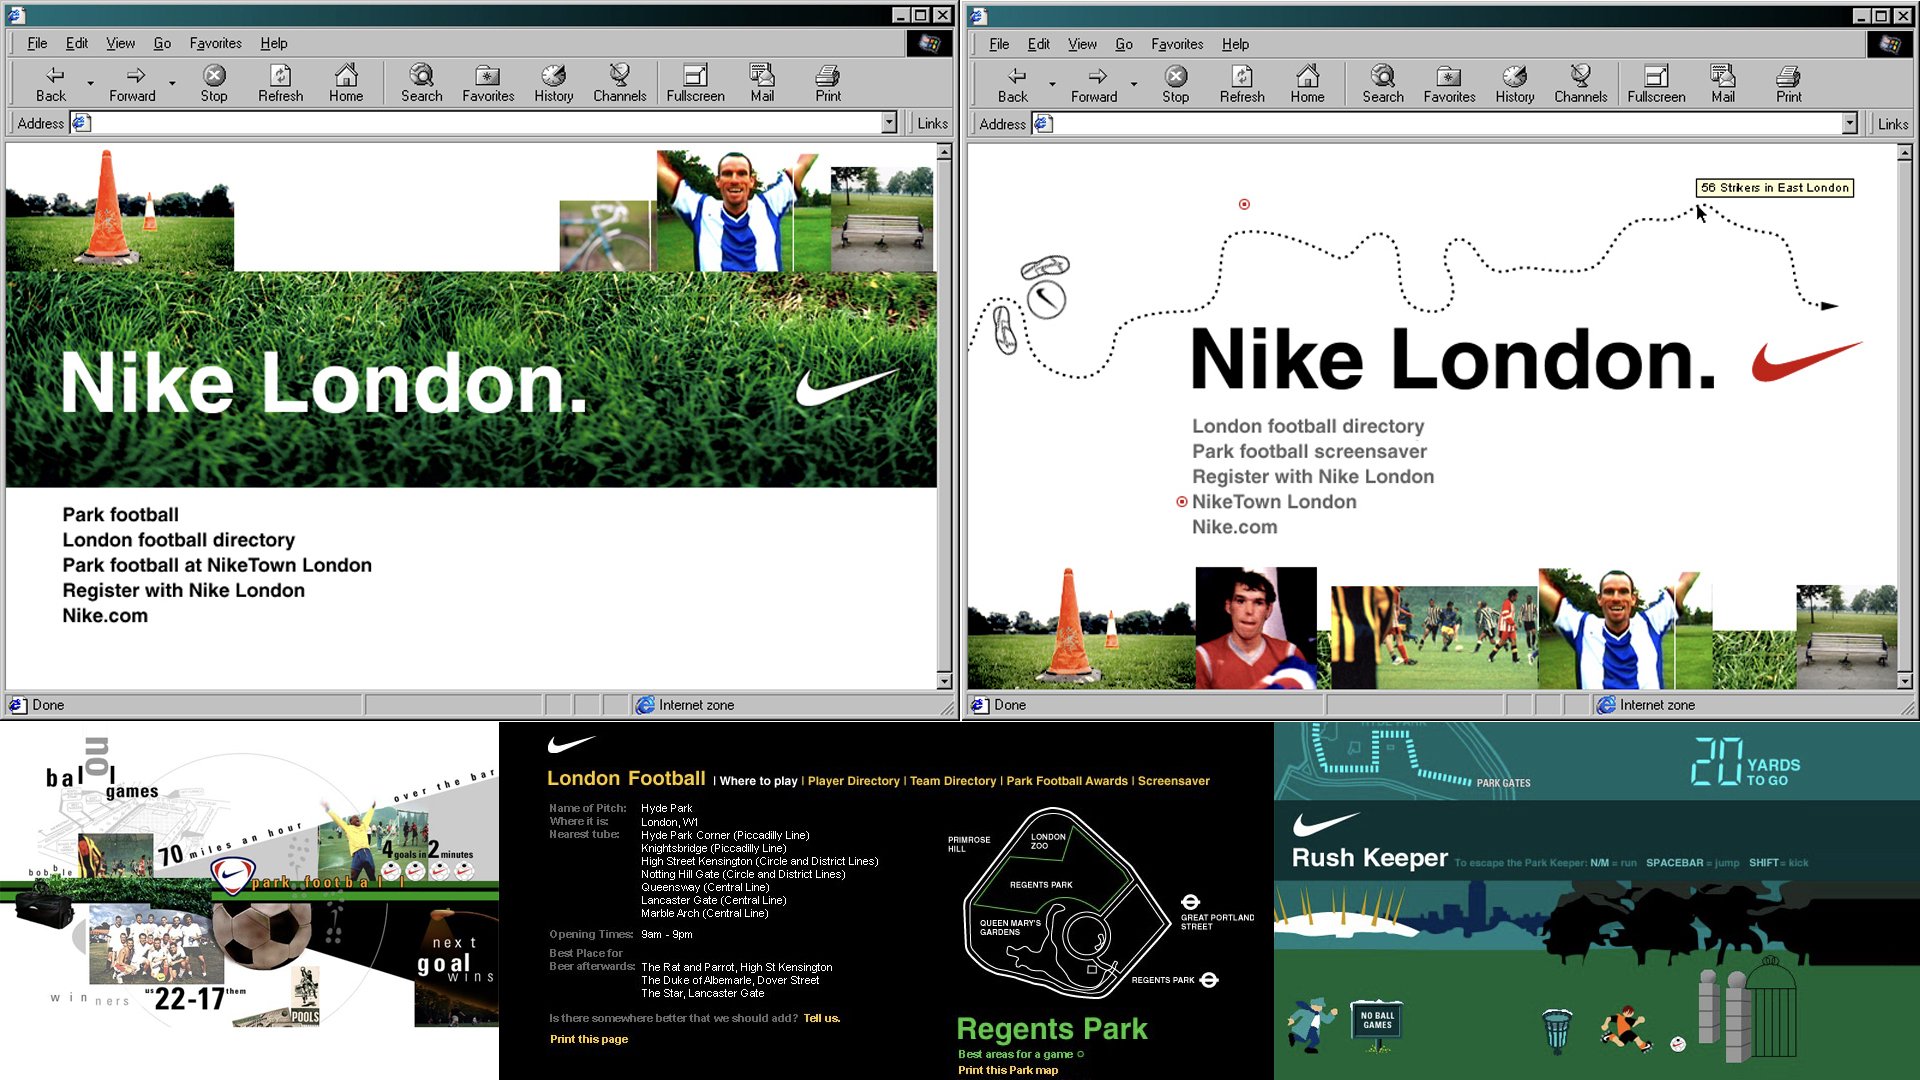Click red target marker above dotted path
1920x1080 pixels.
click(x=1244, y=204)
